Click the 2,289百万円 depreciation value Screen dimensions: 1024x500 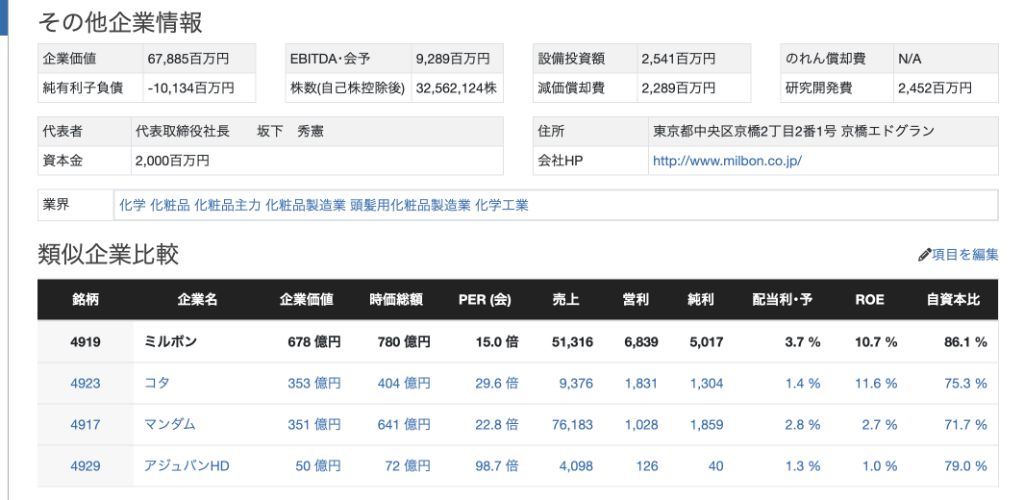[679, 87]
